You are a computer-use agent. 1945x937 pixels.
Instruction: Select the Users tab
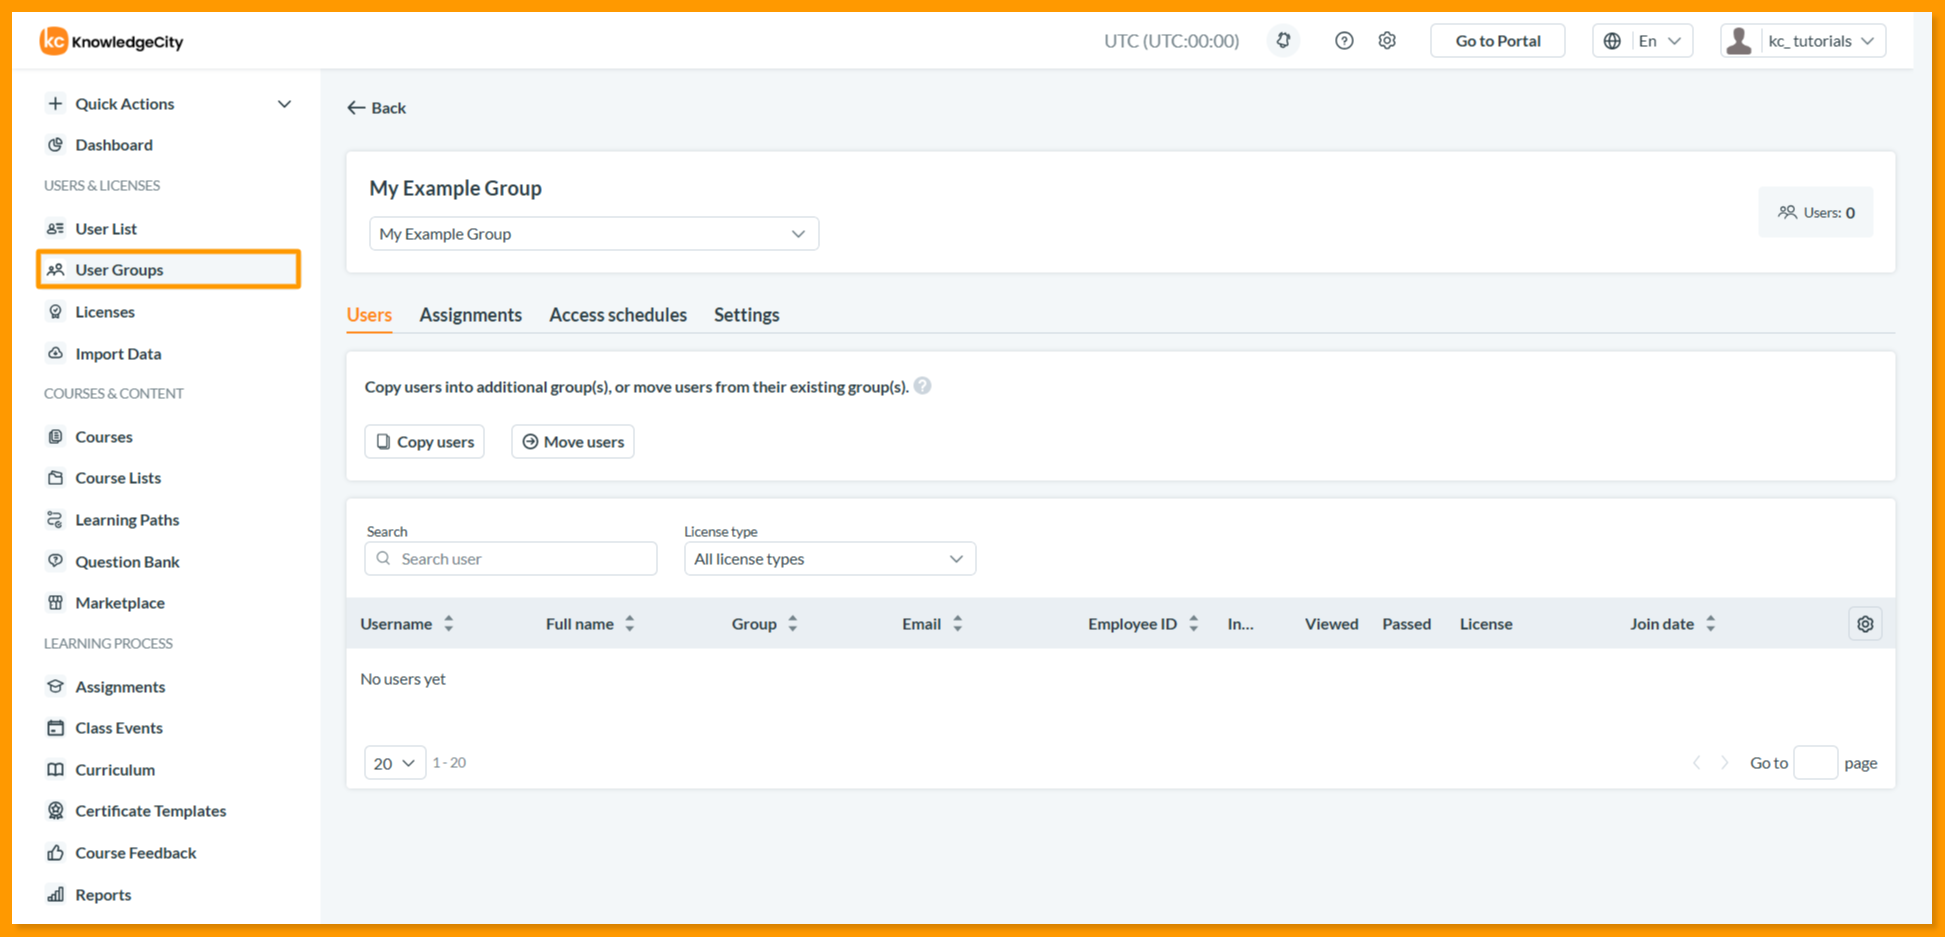[369, 315]
